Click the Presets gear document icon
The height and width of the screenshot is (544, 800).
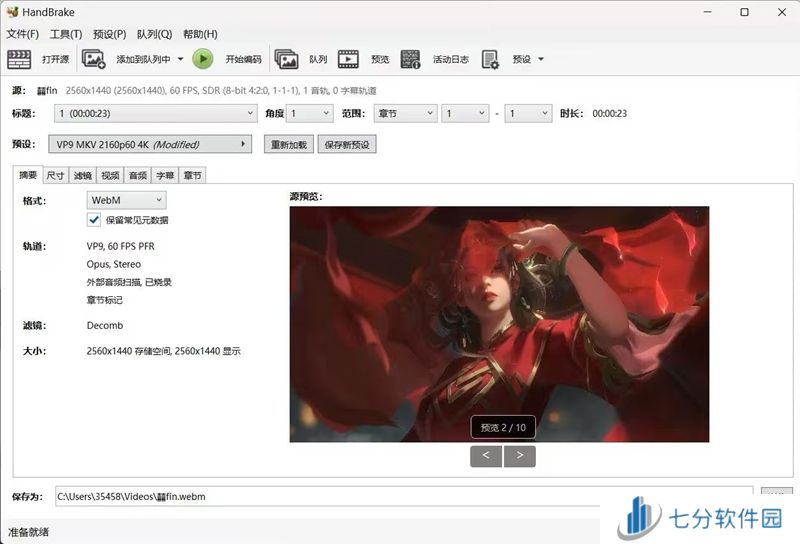click(x=490, y=60)
